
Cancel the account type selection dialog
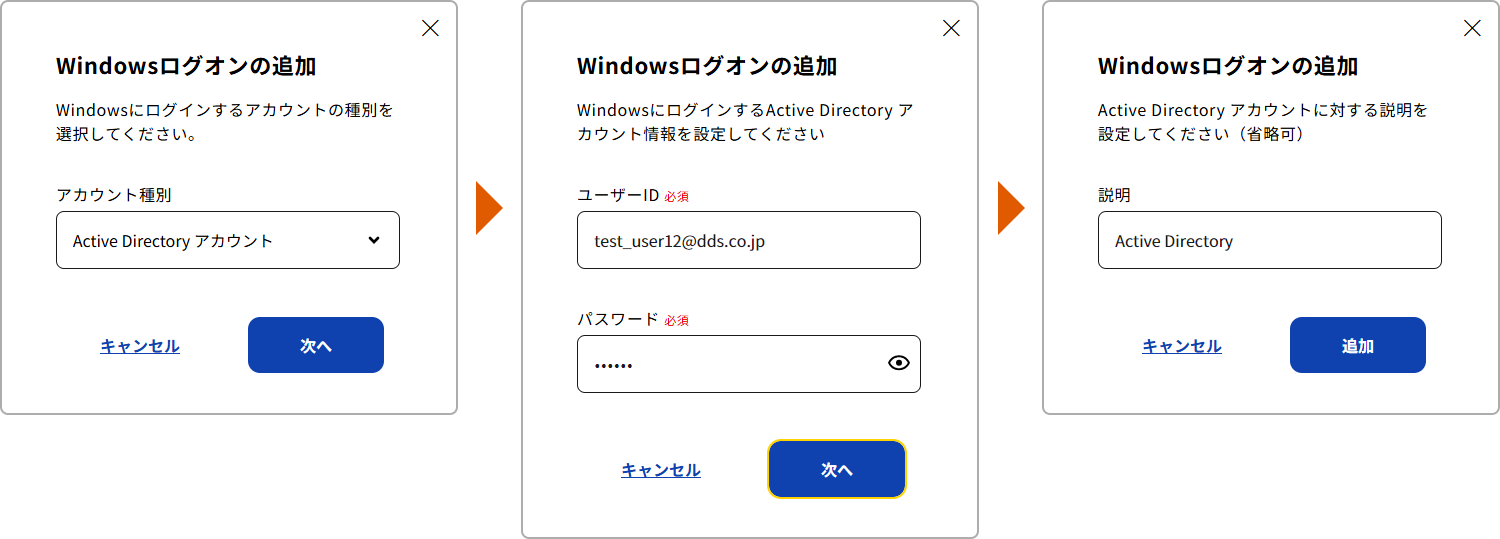pyautogui.click(x=140, y=346)
